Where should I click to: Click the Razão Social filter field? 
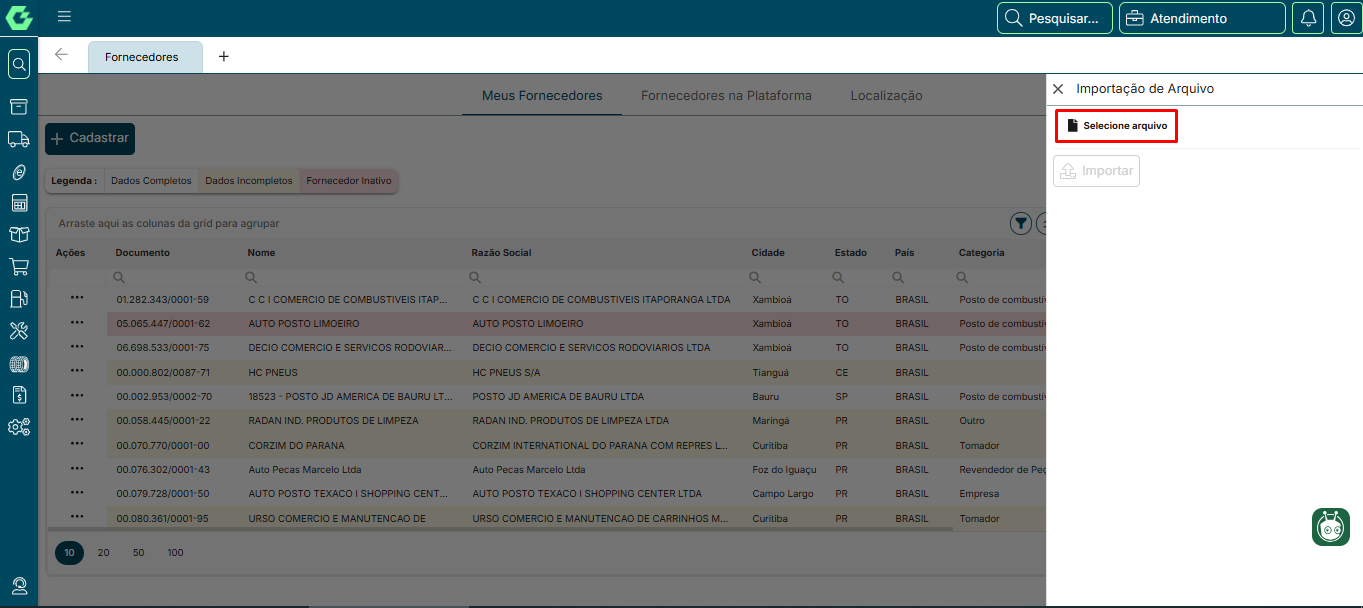604,277
